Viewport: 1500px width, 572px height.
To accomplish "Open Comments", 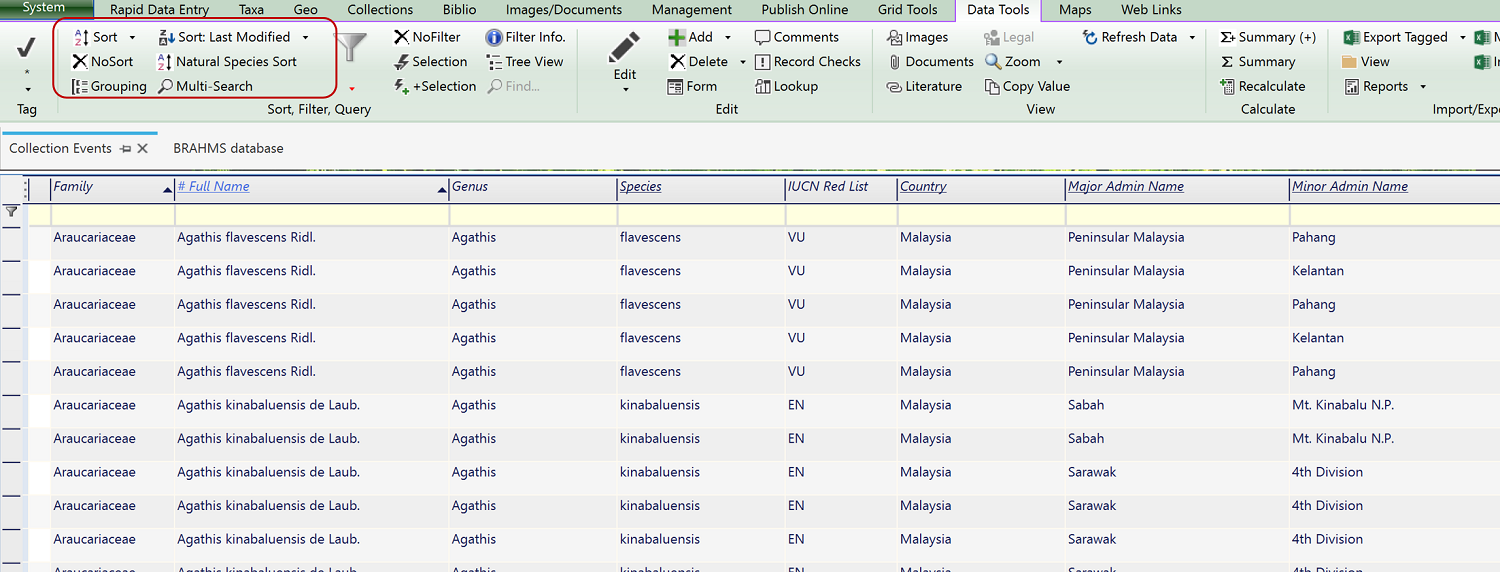I will (x=797, y=37).
